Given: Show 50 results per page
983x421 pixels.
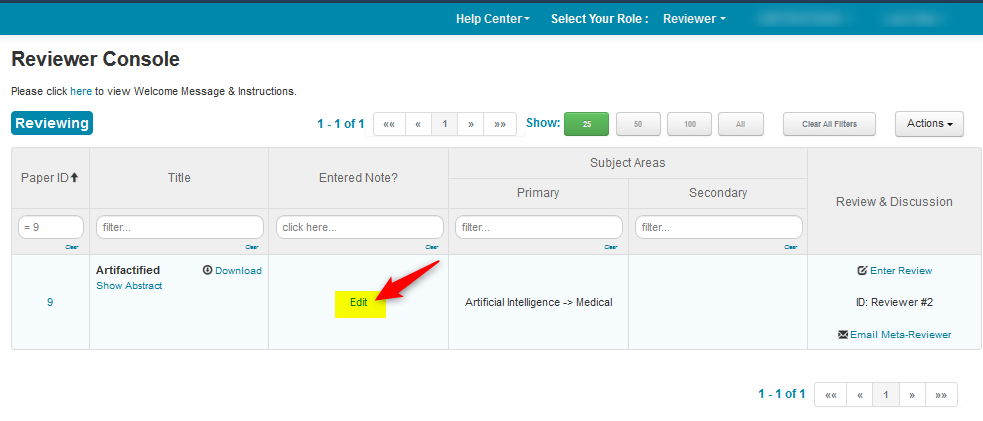Looking at the screenshot, I should (638, 124).
